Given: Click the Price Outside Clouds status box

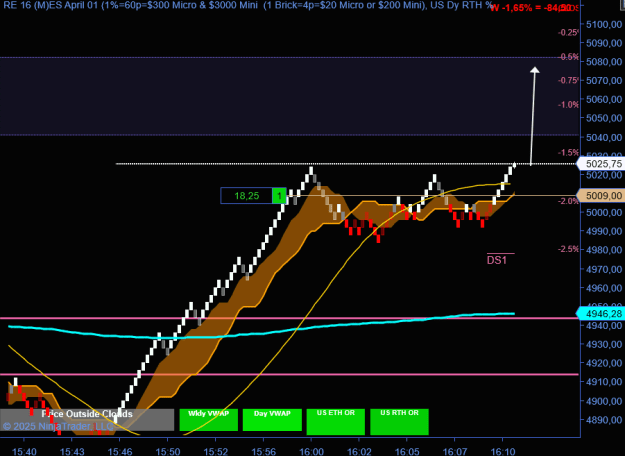Looking at the screenshot, I should coord(87,420).
